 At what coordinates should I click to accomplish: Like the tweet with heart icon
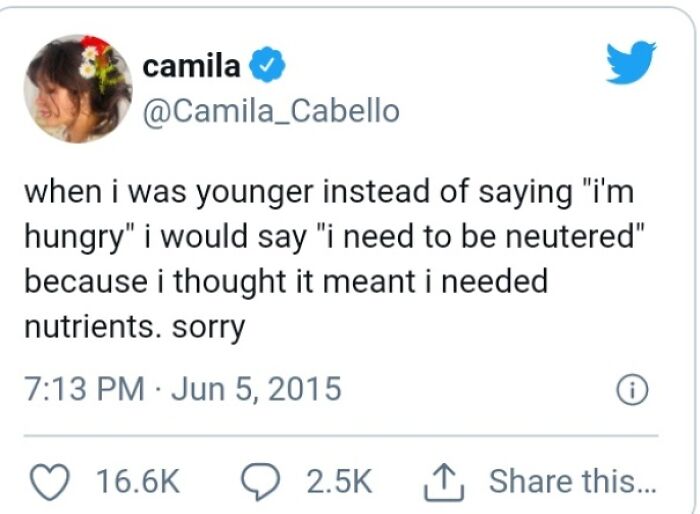click(x=50, y=481)
